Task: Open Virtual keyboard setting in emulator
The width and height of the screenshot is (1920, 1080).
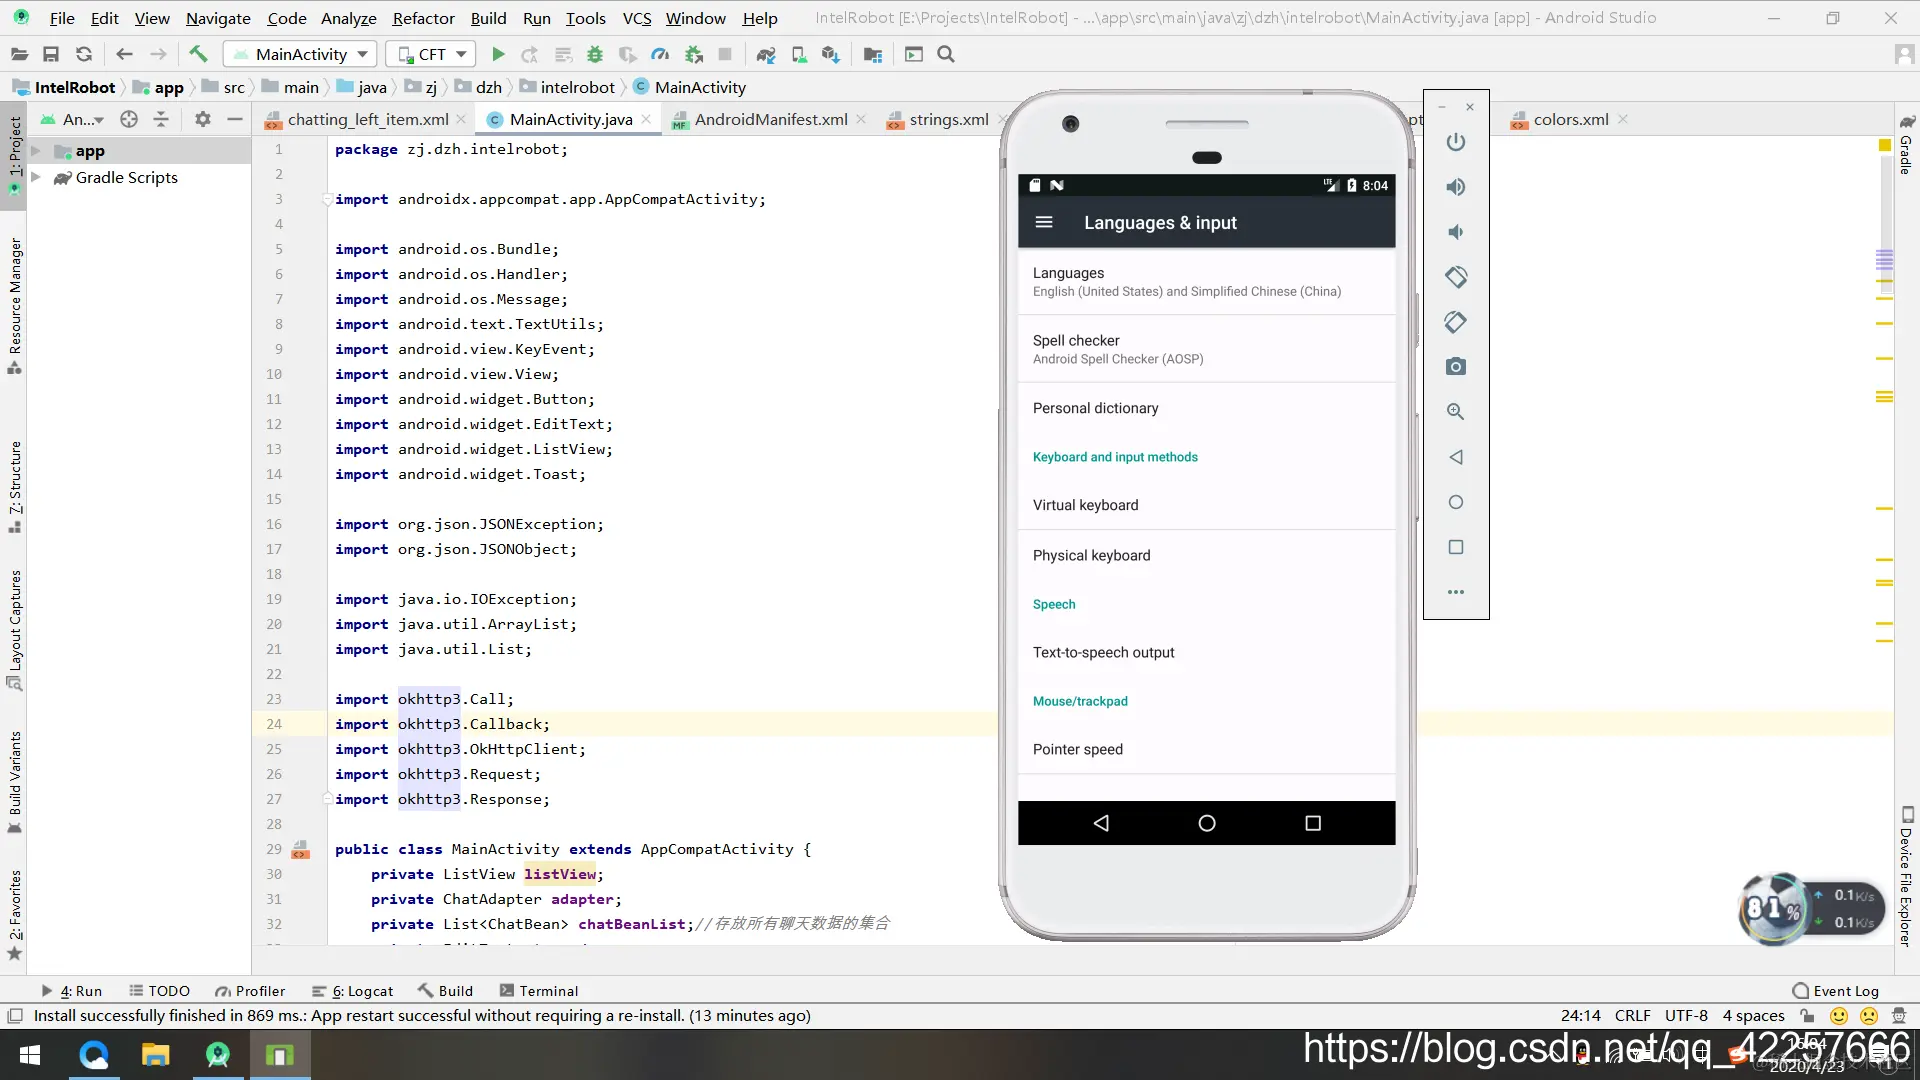Action: 1085,505
